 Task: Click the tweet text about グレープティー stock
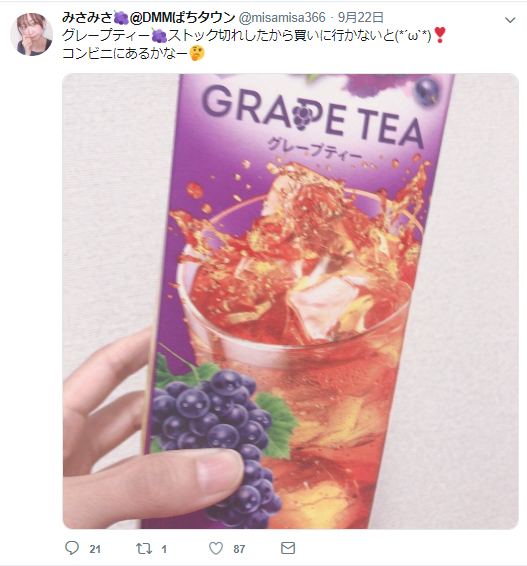coord(254,35)
